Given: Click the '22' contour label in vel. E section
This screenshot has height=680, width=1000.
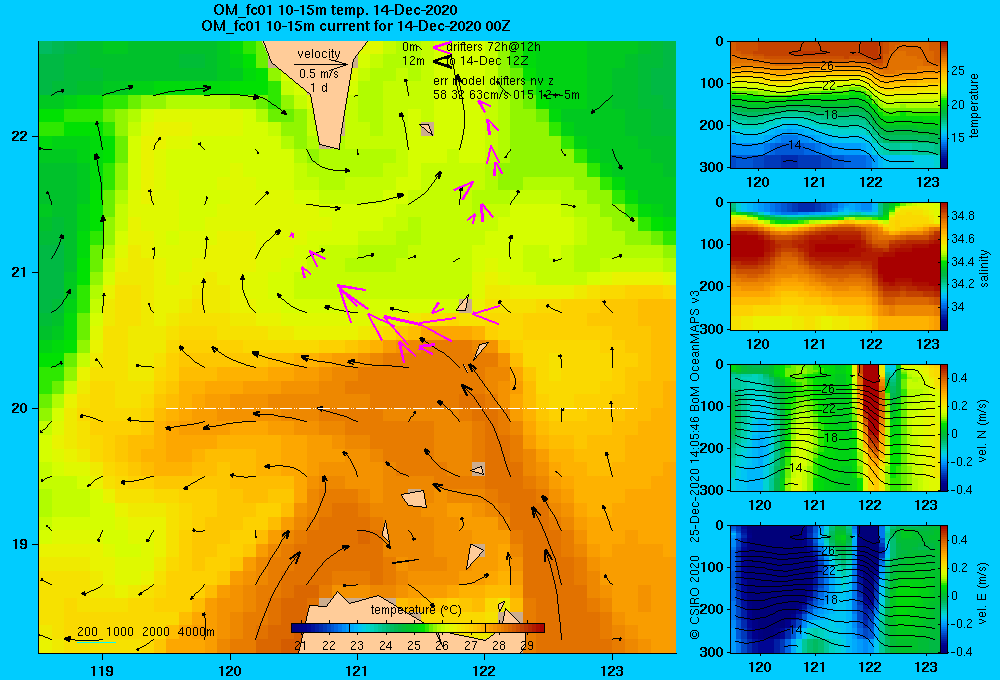Looking at the screenshot, I should click(x=828, y=570).
